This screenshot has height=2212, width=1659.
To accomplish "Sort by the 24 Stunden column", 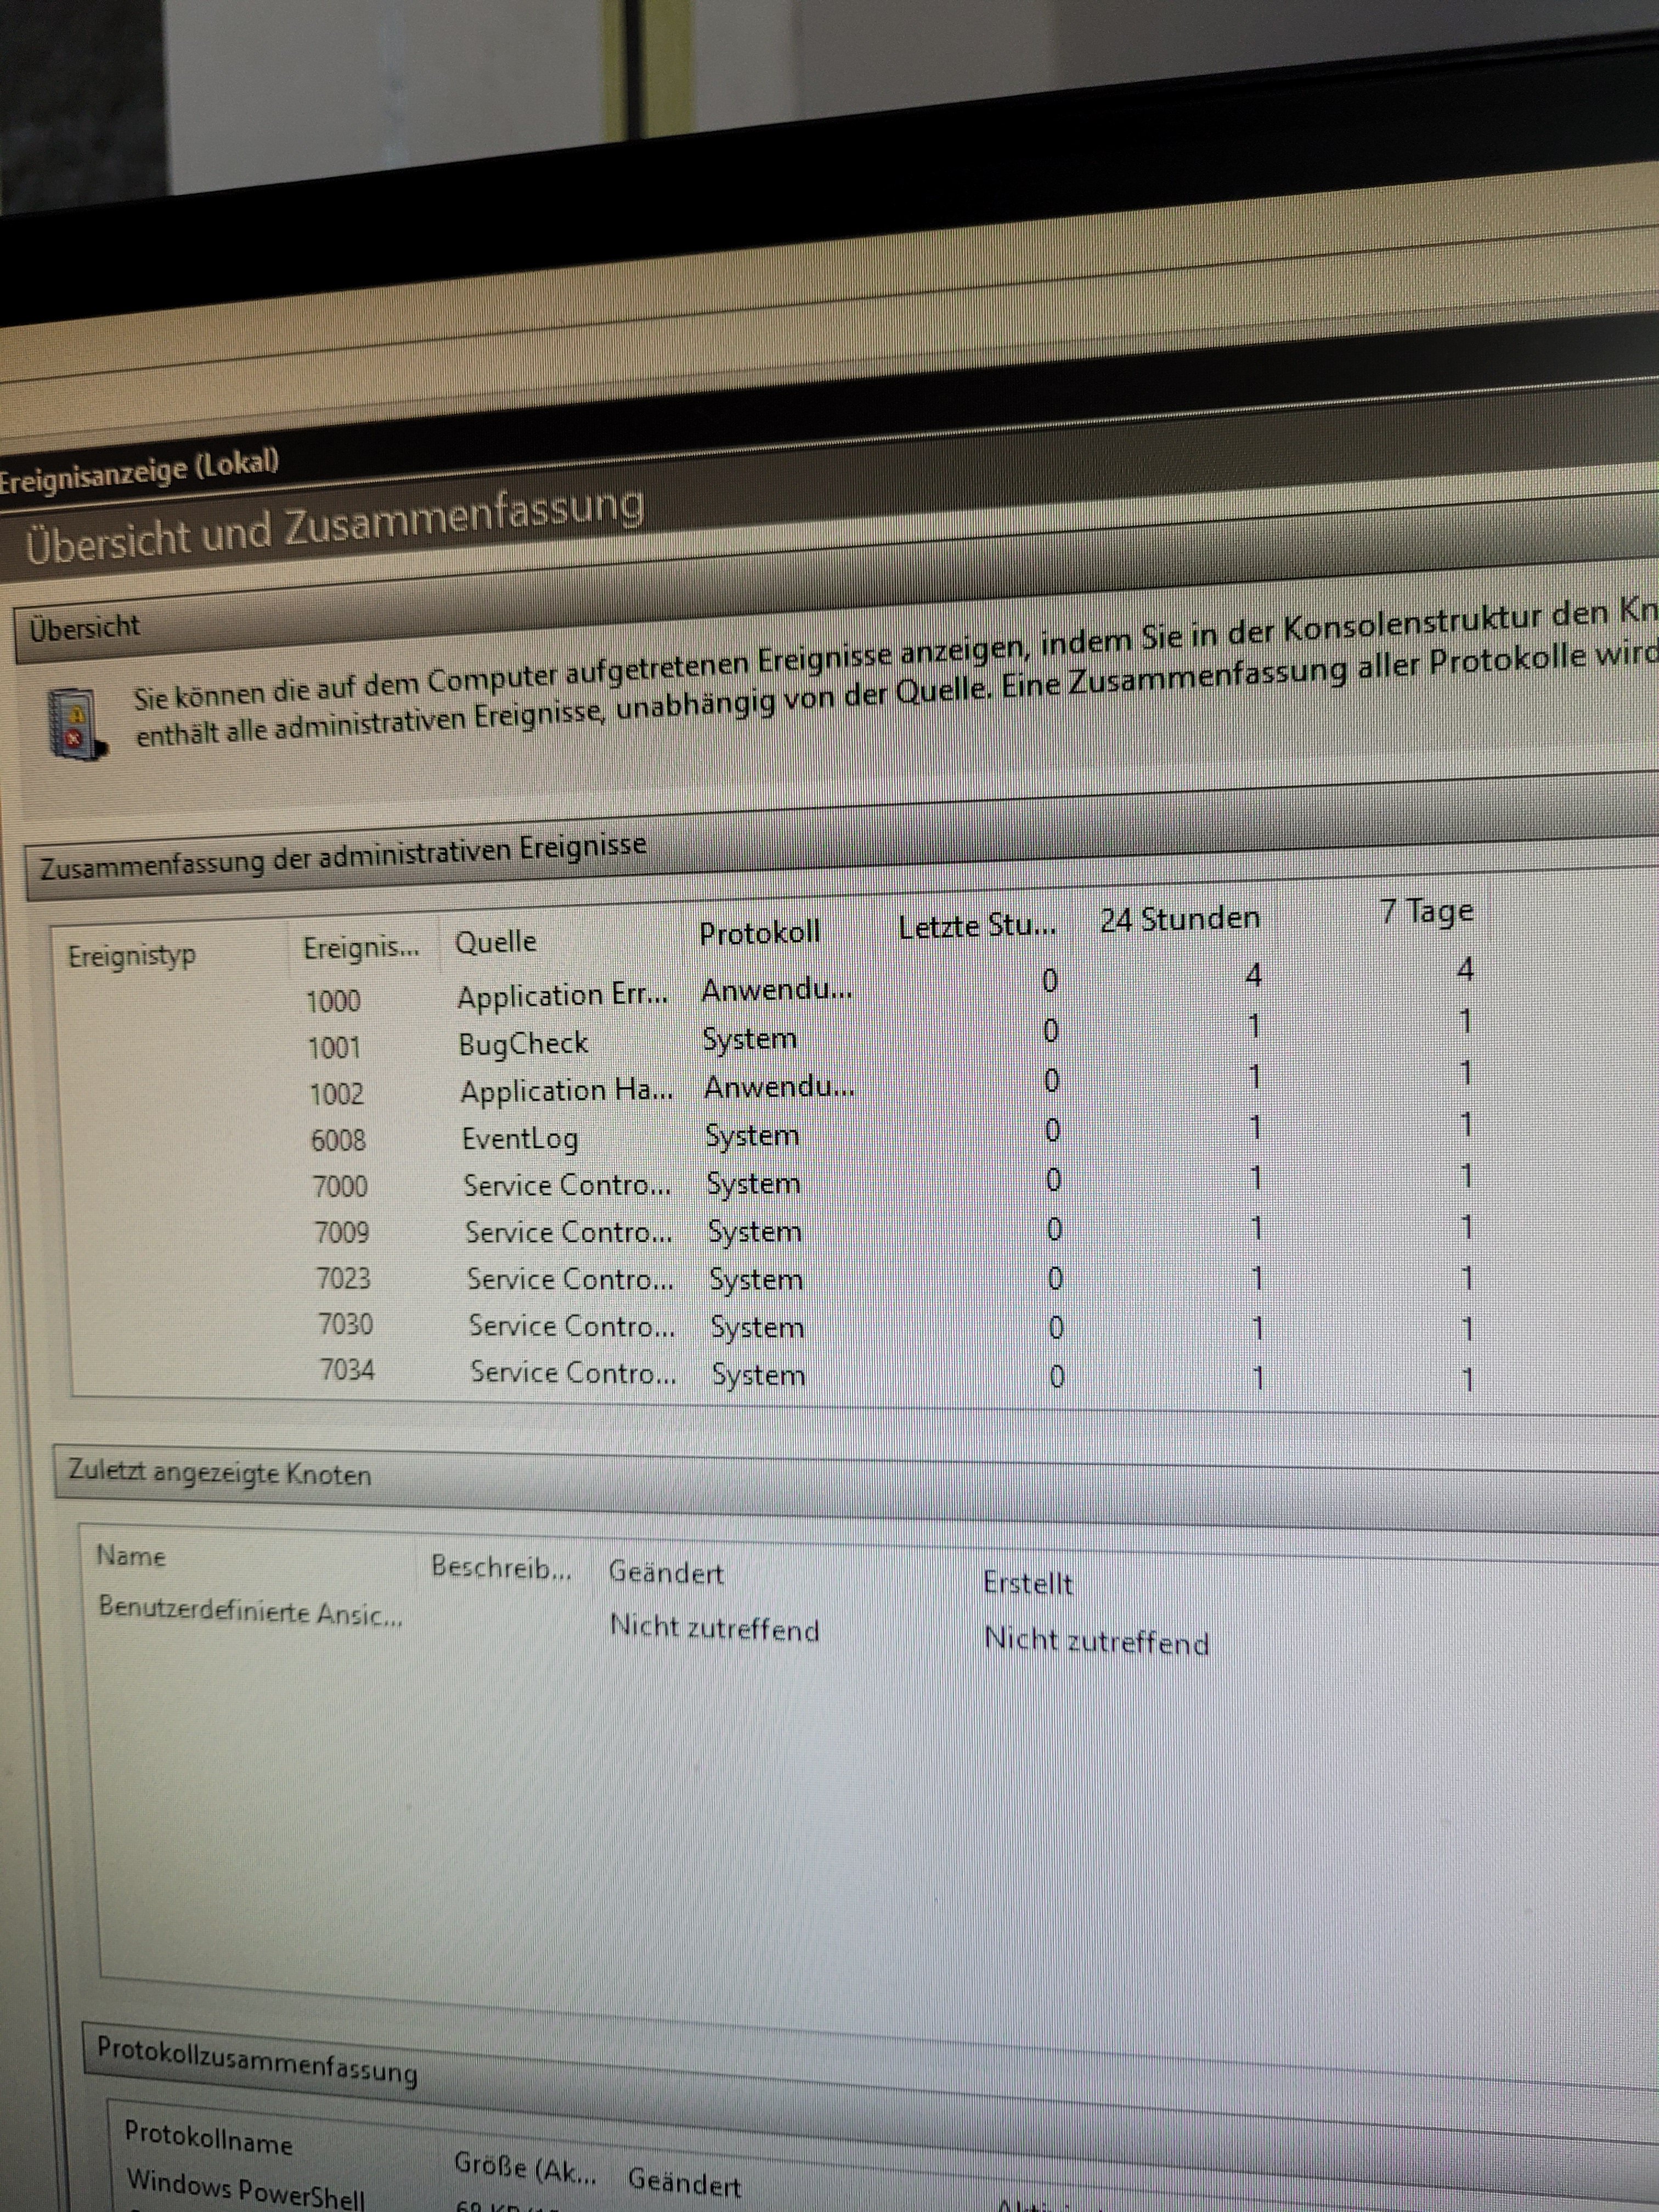I will coord(1179,918).
